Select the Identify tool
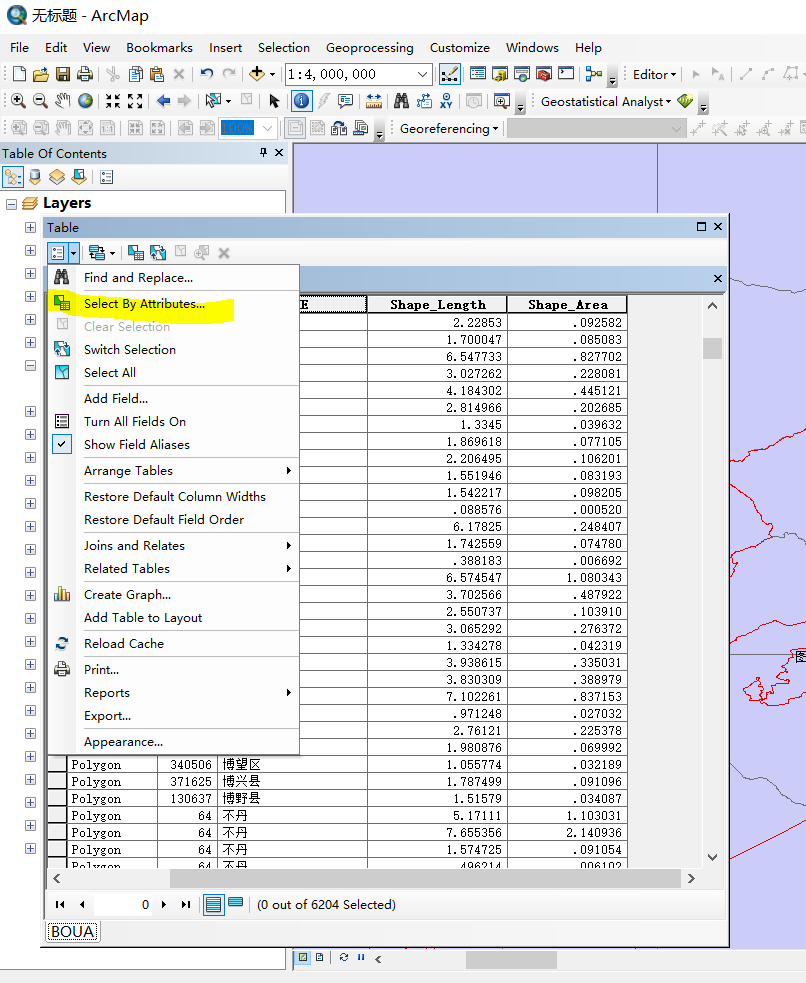The width and height of the screenshot is (806, 983). pyautogui.click(x=301, y=101)
